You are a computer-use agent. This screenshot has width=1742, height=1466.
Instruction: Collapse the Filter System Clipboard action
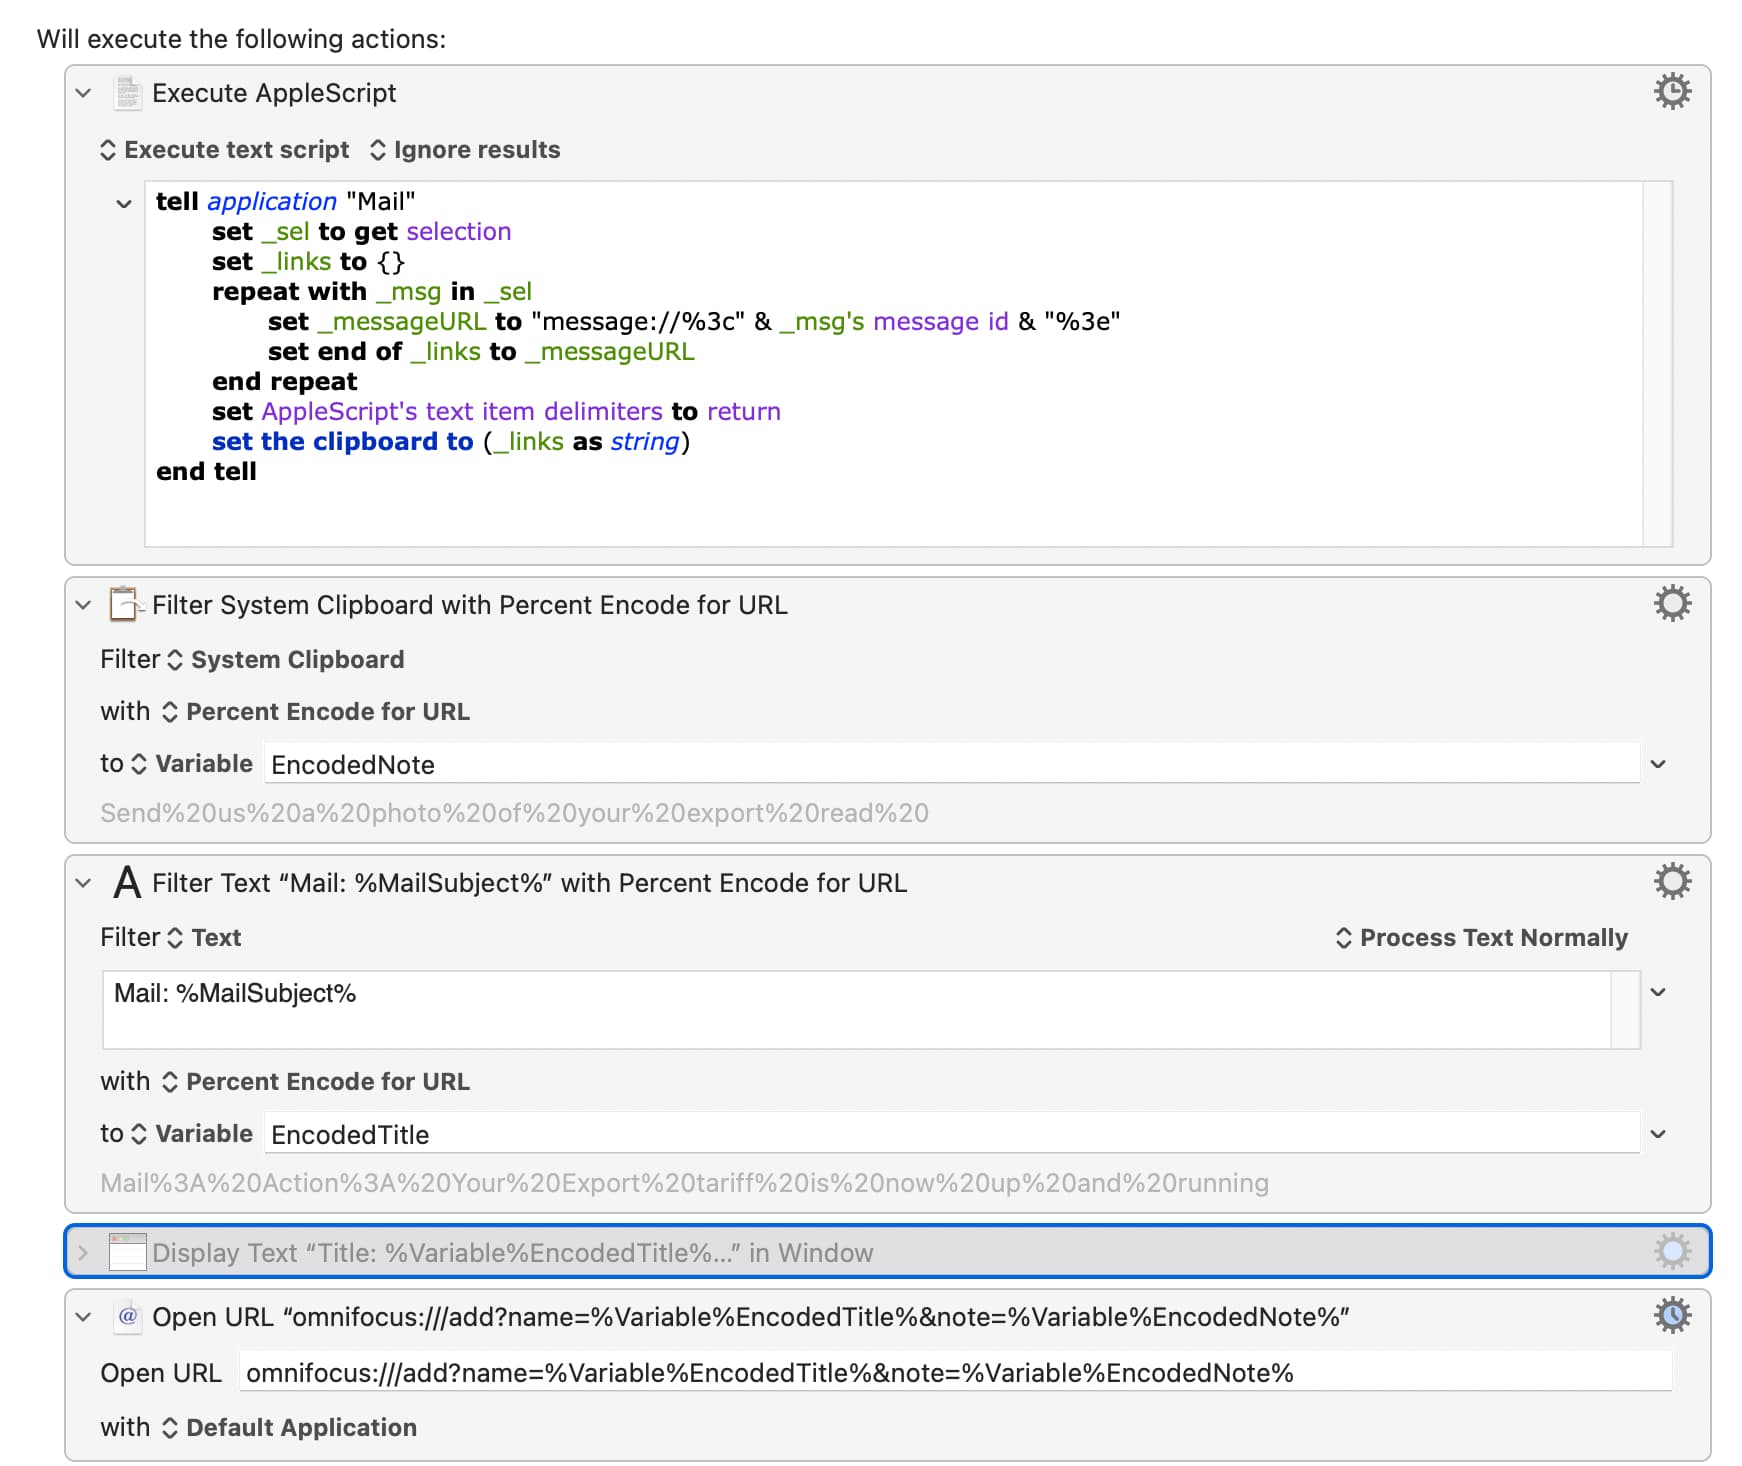point(83,605)
